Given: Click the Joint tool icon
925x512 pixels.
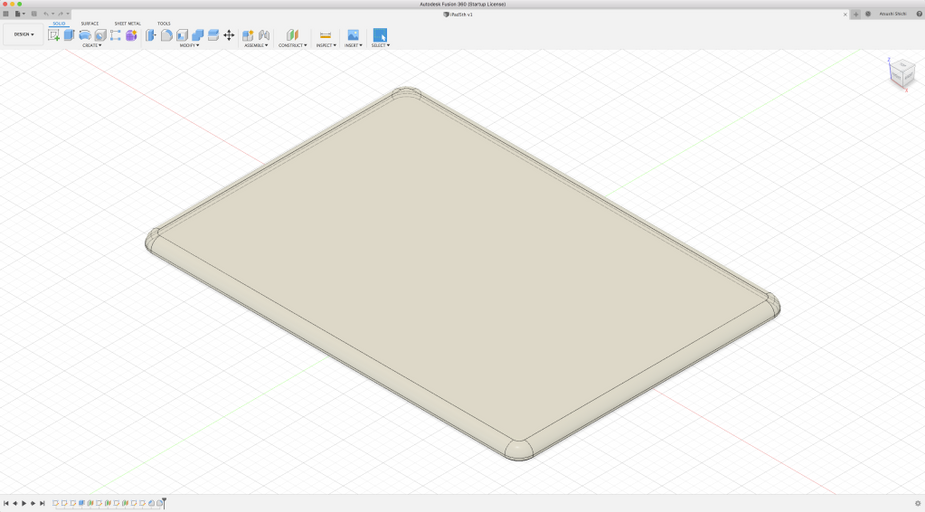Looking at the screenshot, I should (x=264, y=35).
